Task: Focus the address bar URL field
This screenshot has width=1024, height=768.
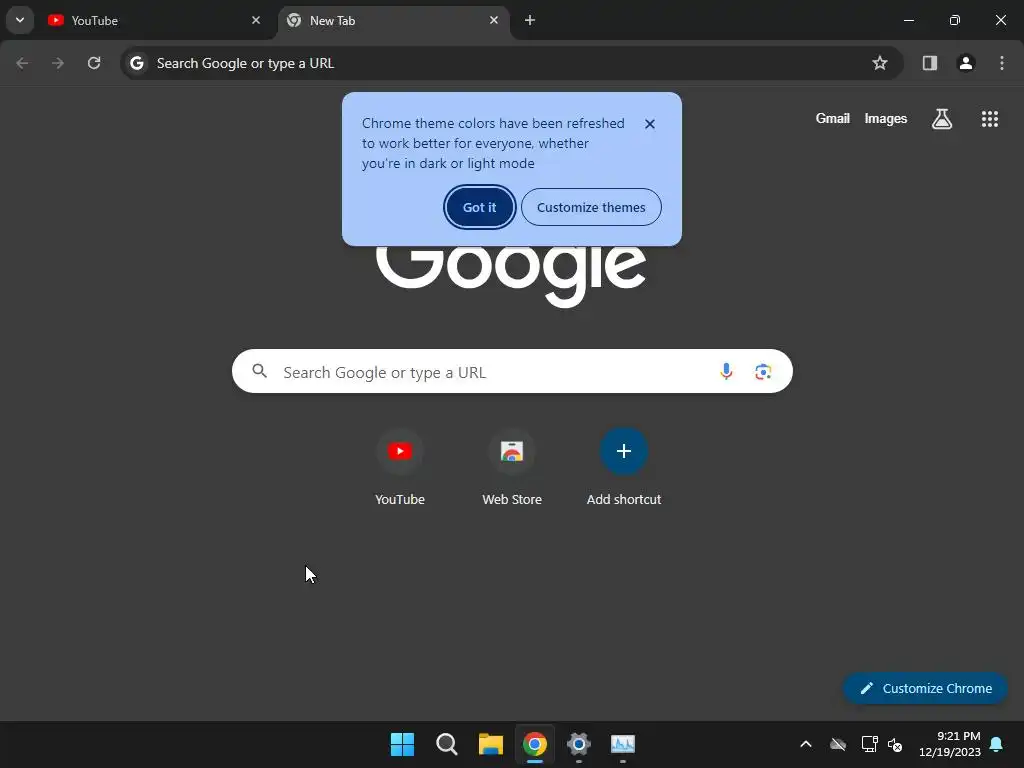Action: [x=511, y=63]
